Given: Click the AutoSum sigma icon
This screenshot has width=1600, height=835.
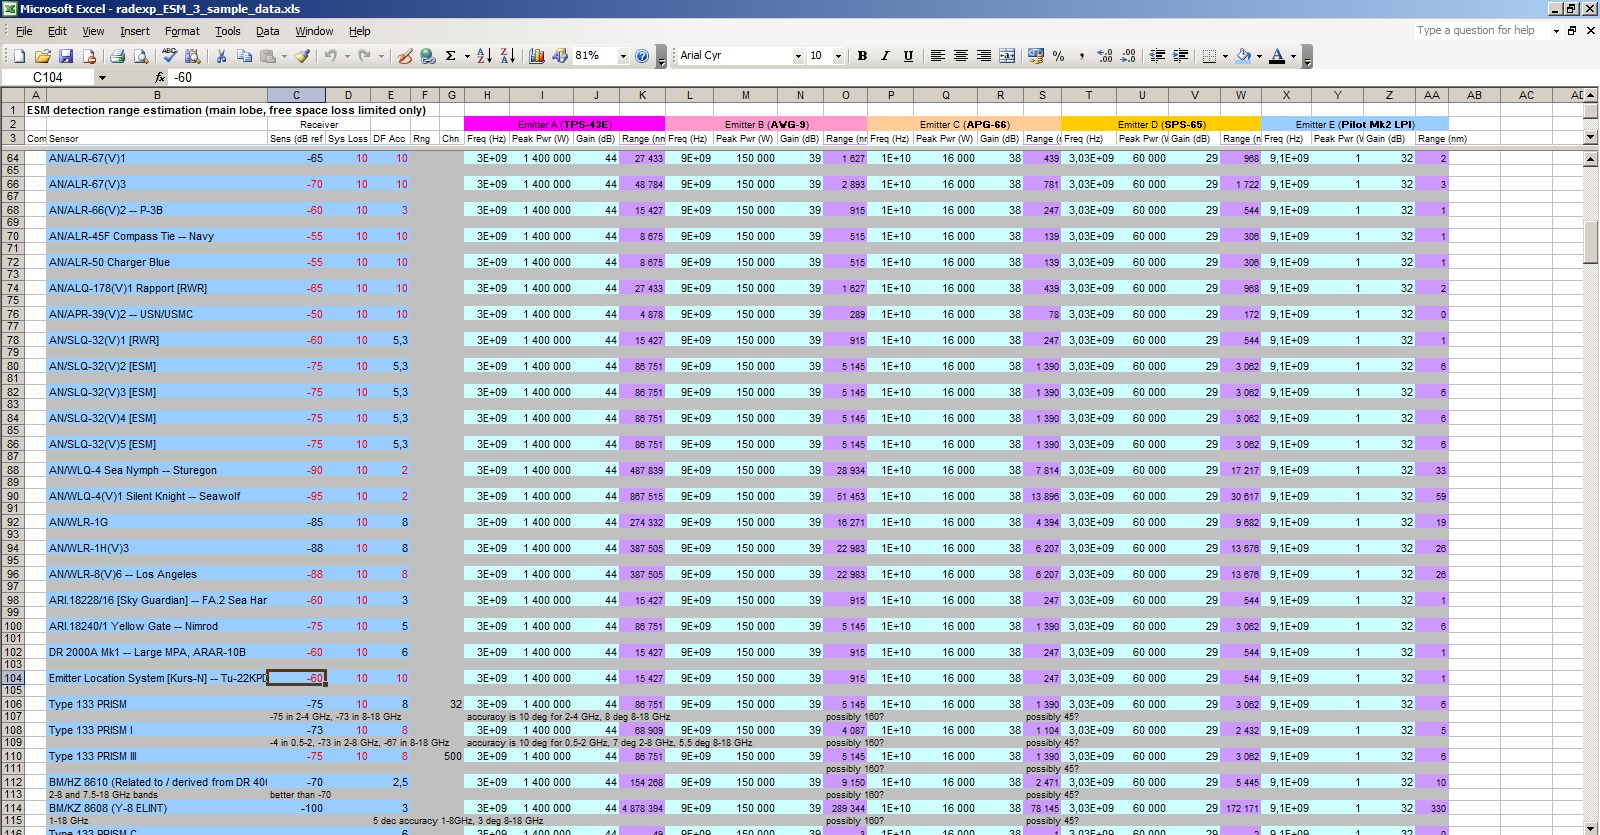Looking at the screenshot, I should 451,56.
